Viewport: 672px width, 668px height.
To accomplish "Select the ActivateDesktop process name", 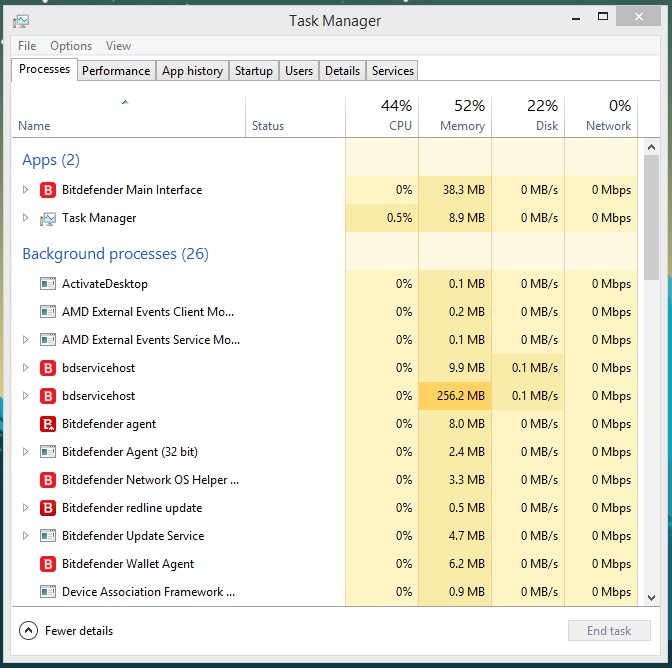I will (x=105, y=284).
